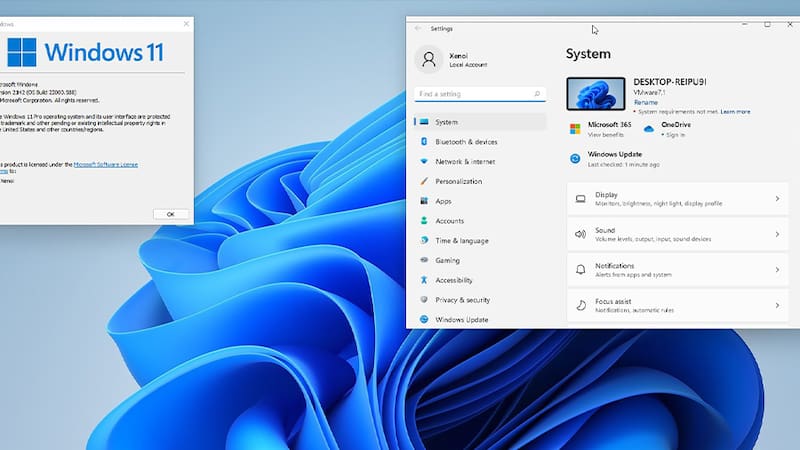Image resolution: width=800 pixels, height=450 pixels.
Task: Open the Apps section in the sidebar
Action: coord(443,202)
